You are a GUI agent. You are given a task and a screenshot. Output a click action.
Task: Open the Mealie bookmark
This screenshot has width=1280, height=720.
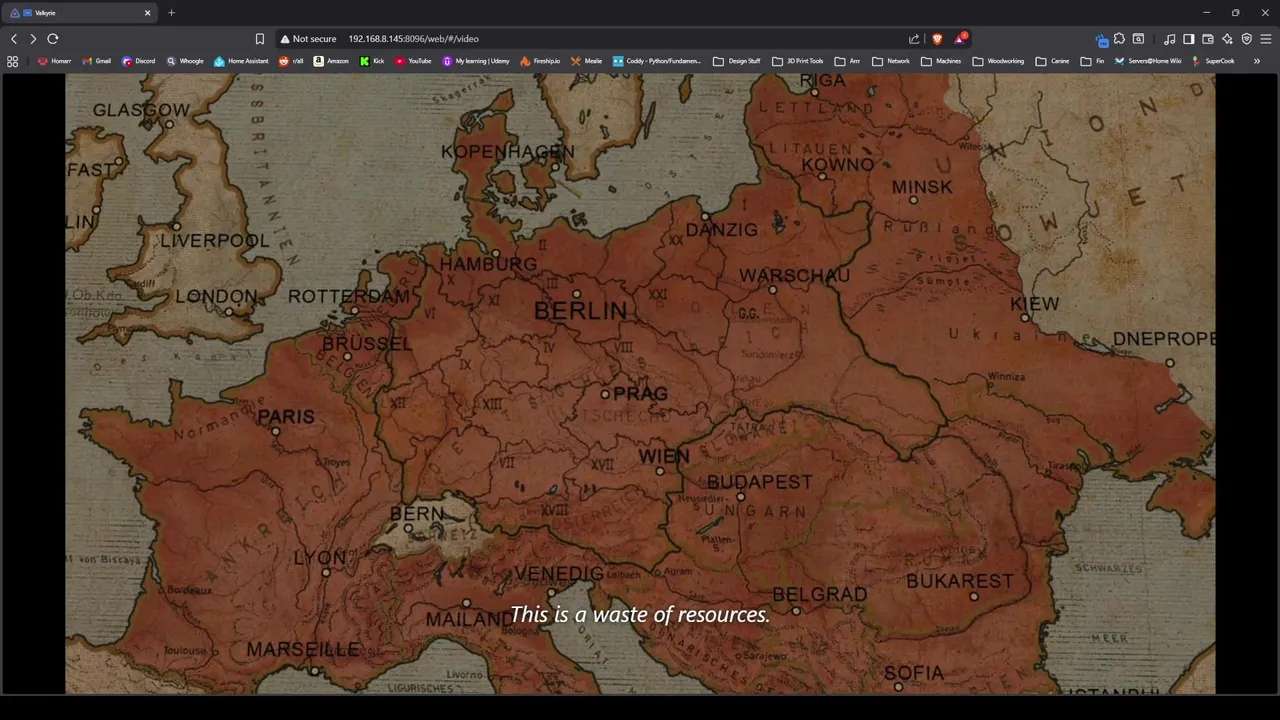586,61
